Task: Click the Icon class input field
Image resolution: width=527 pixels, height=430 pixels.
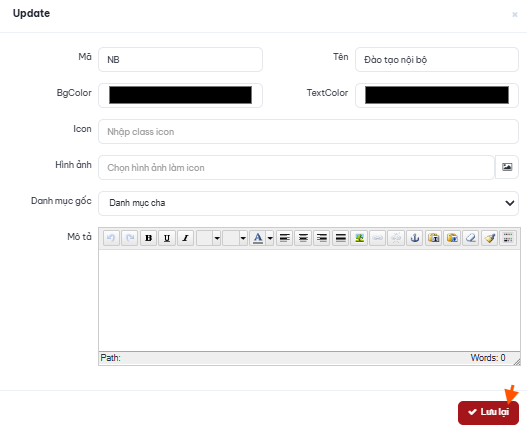Action: [x=308, y=131]
